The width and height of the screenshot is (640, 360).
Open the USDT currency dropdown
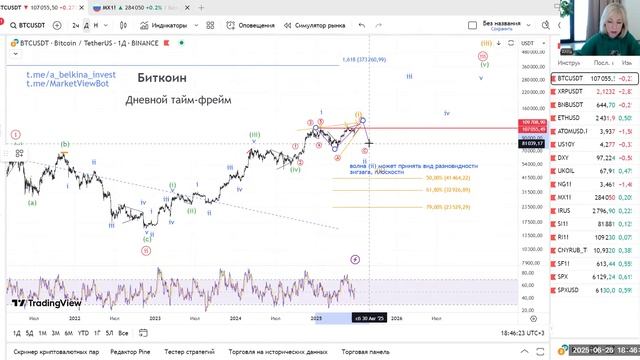click(533, 43)
